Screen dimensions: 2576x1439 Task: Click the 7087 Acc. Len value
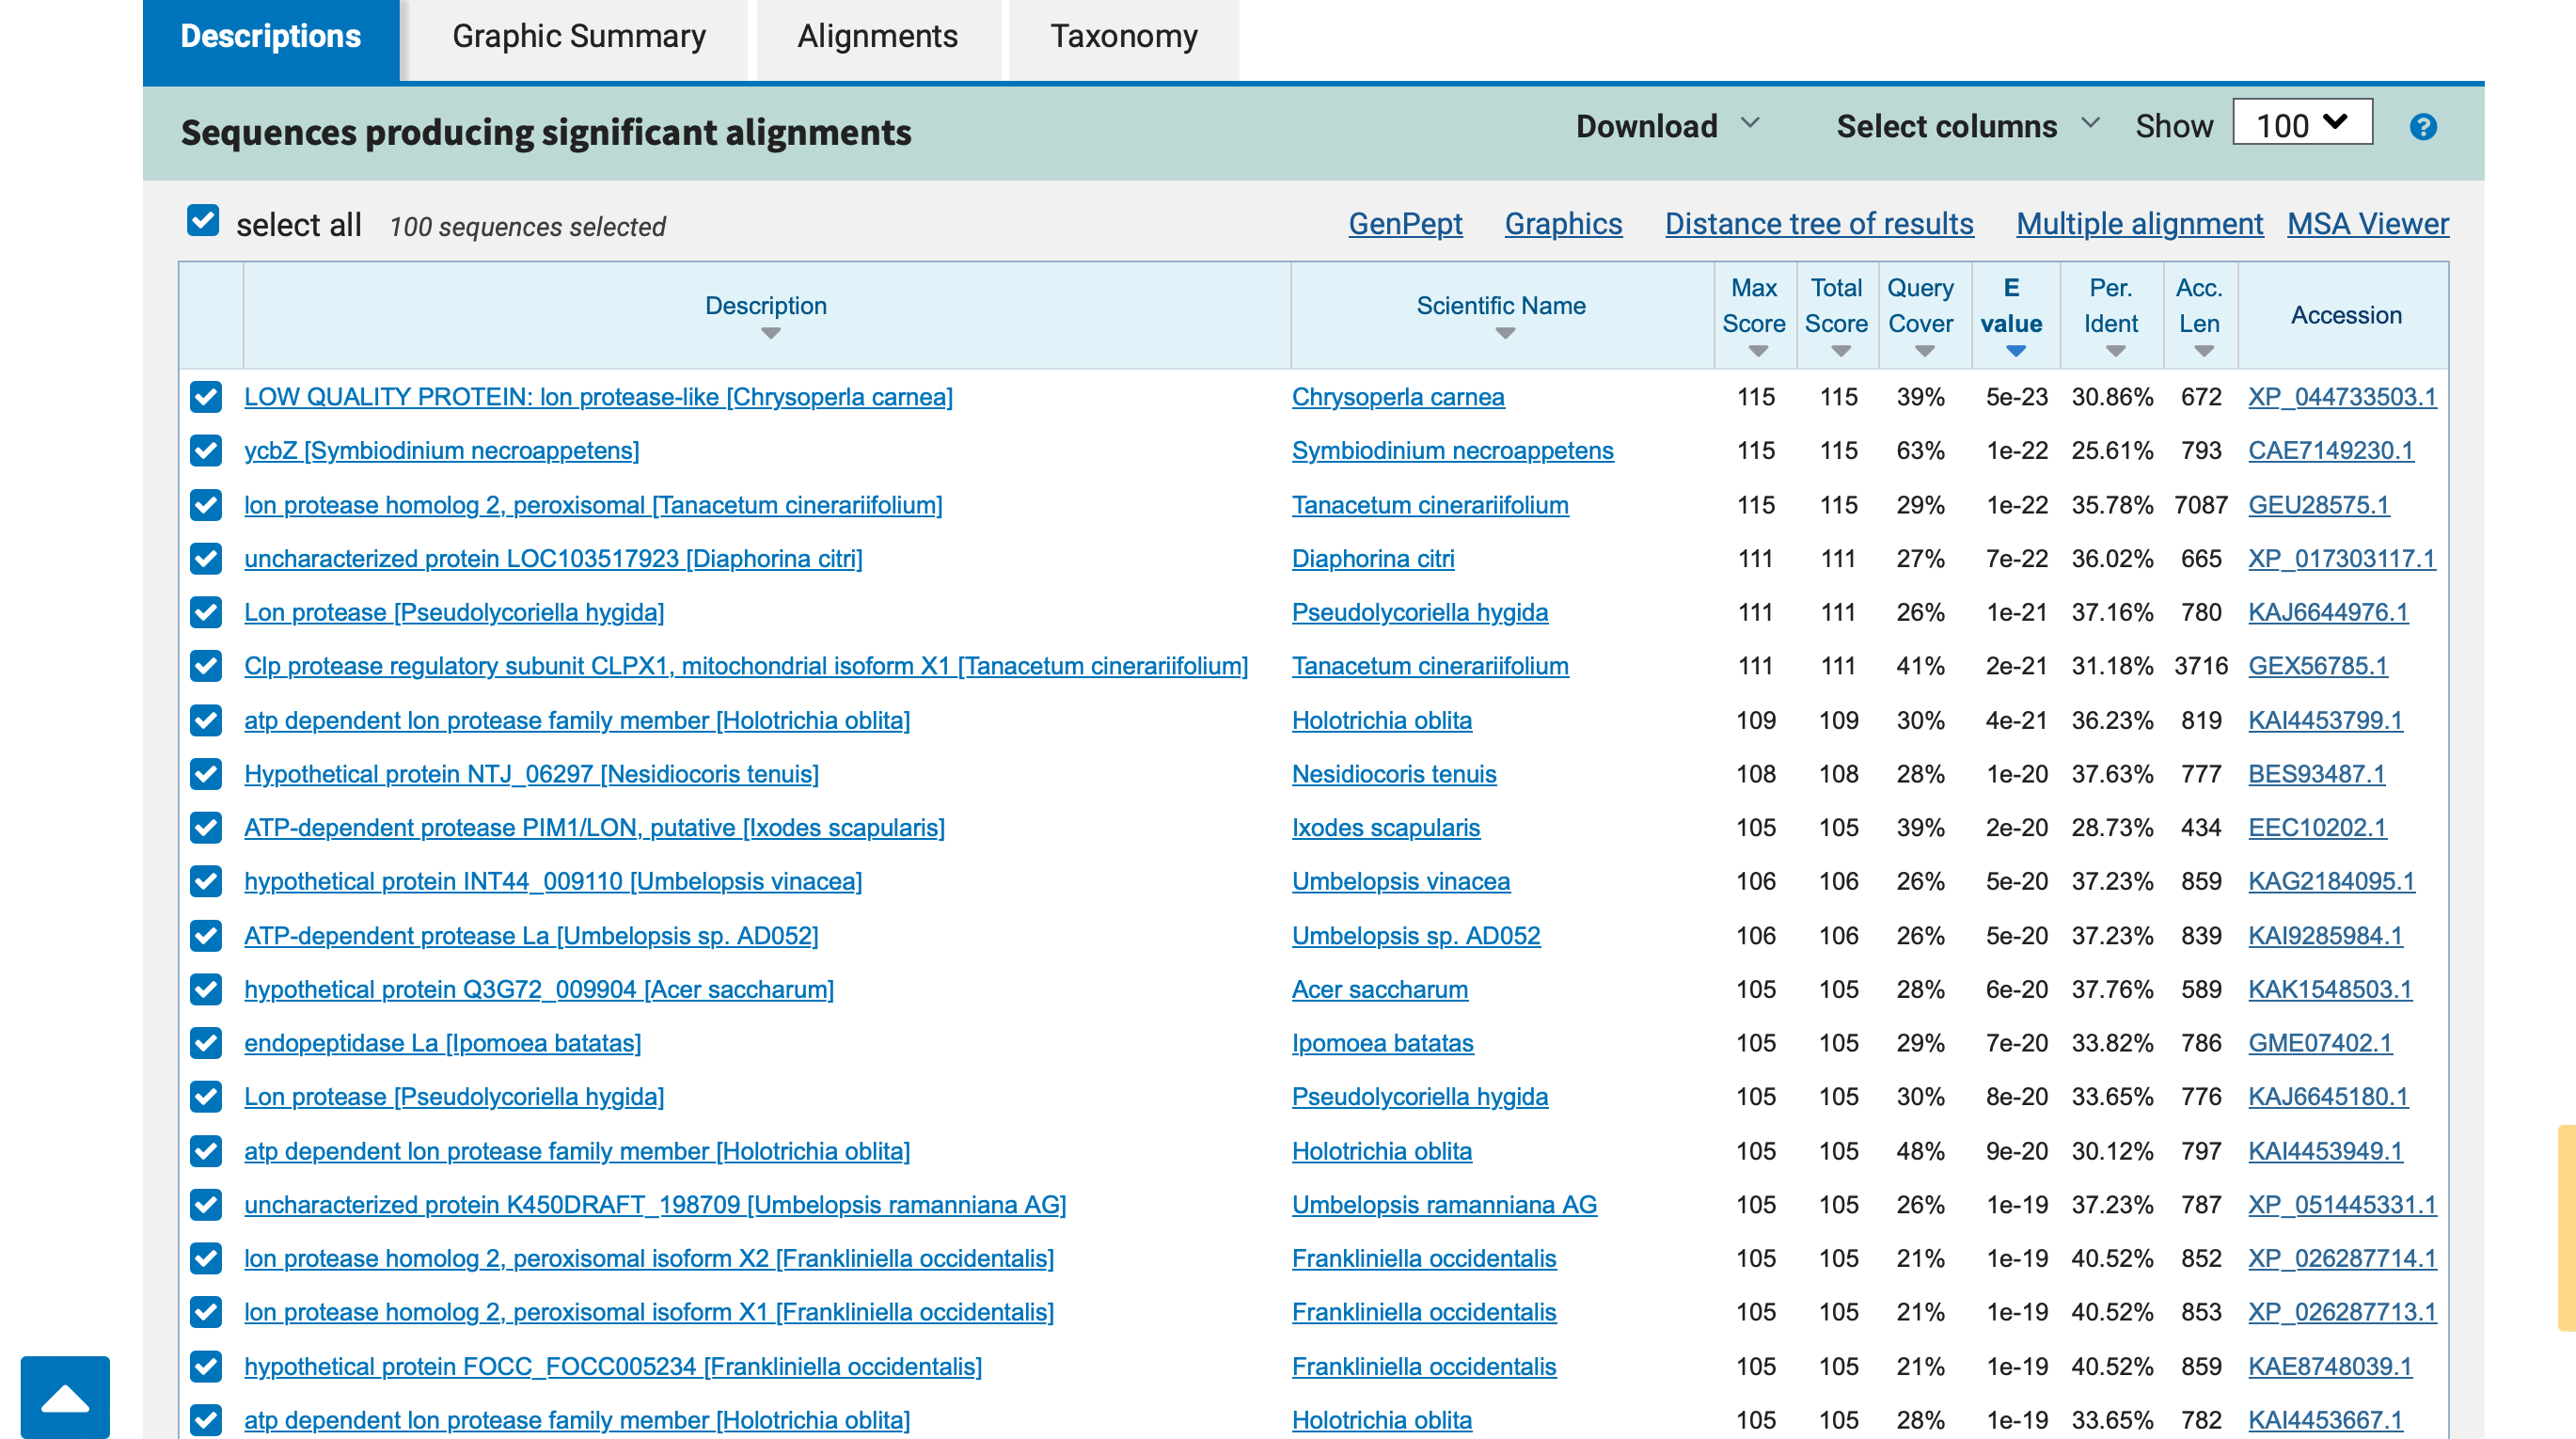(2200, 505)
